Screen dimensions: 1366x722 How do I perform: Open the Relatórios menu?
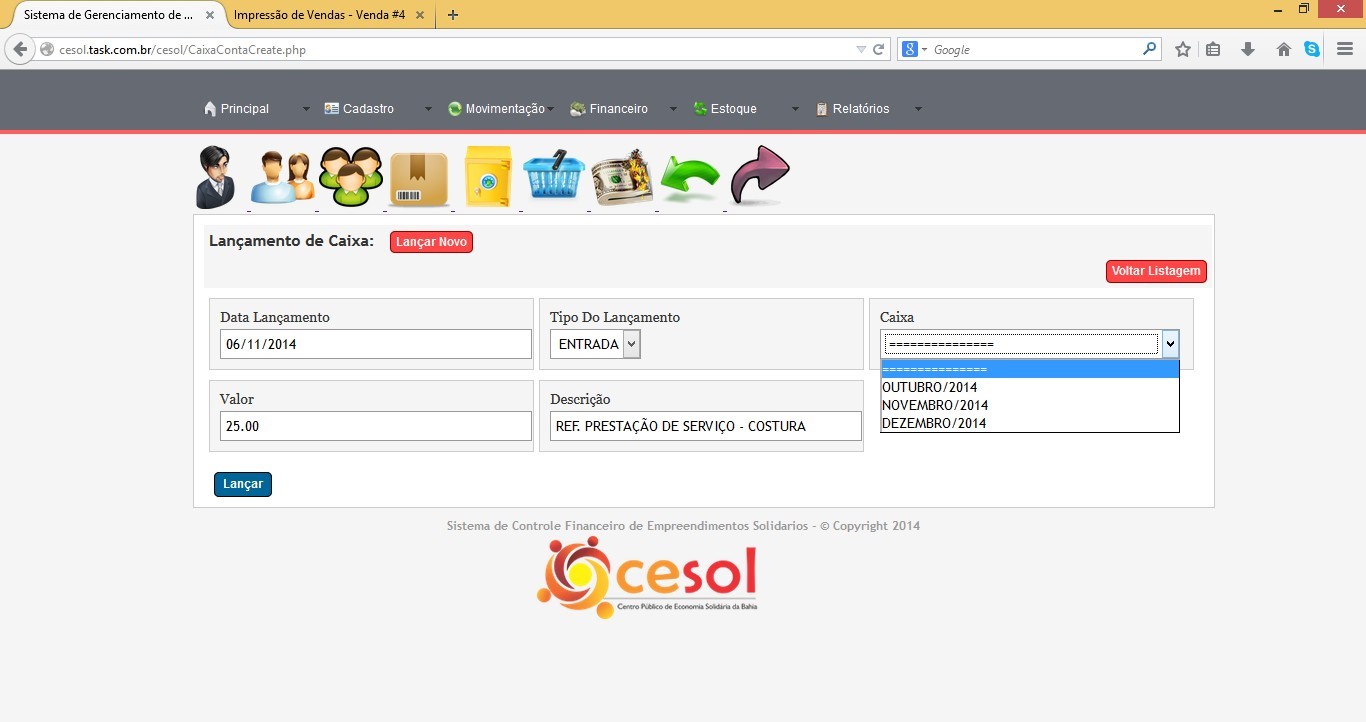pos(860,109)
